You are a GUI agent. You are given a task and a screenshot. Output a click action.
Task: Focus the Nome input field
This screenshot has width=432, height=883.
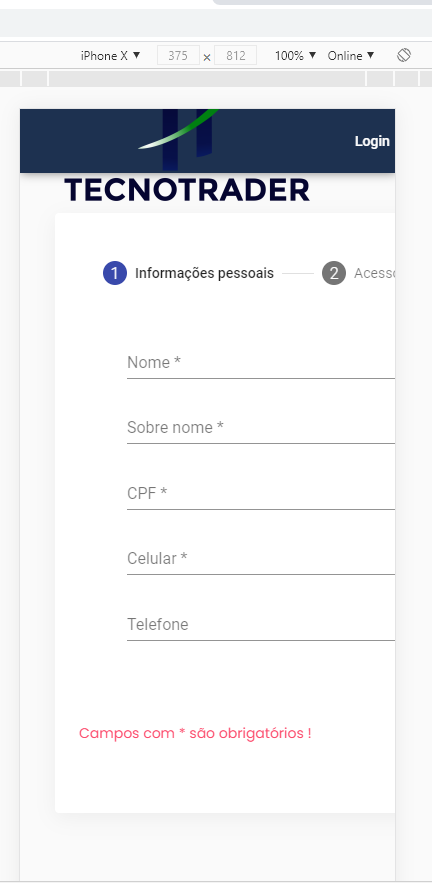[x=261, y=363]
